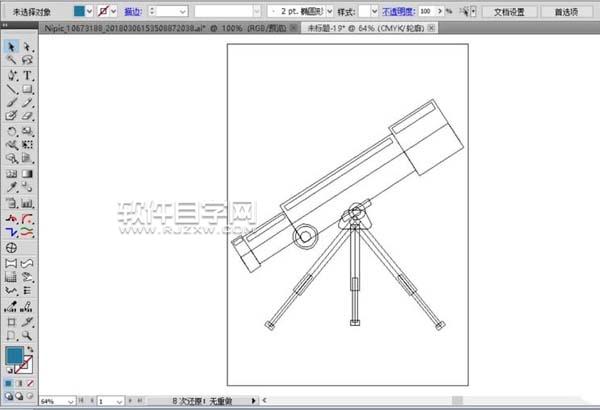
Task: Select the Perspective Grid tool
Action: (x=27, y=158)
